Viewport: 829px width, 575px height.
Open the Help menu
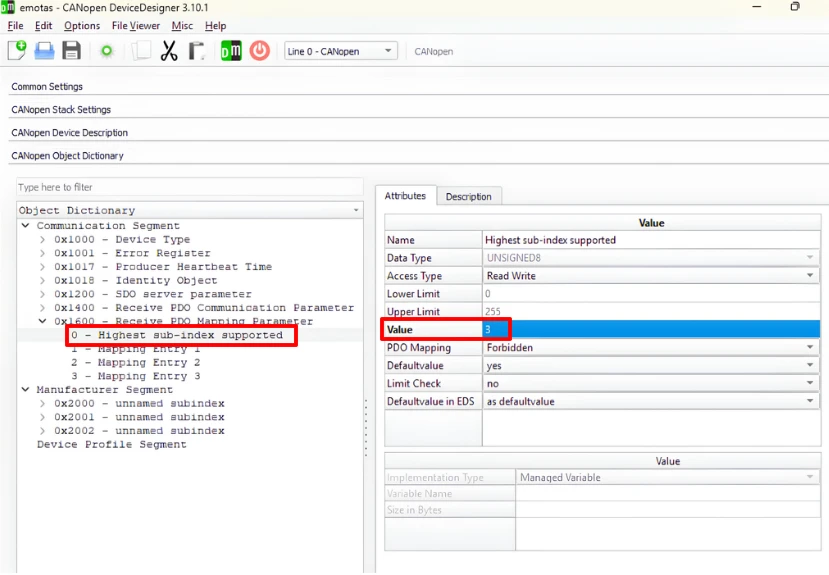tap(215, 26)
